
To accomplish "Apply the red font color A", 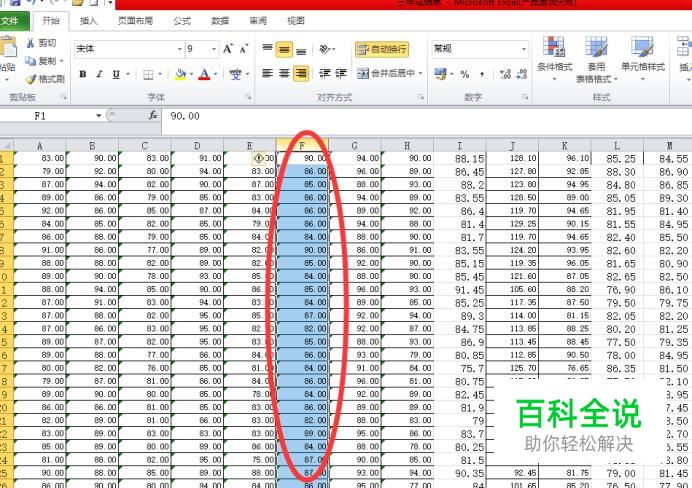I will pos(204,74).
